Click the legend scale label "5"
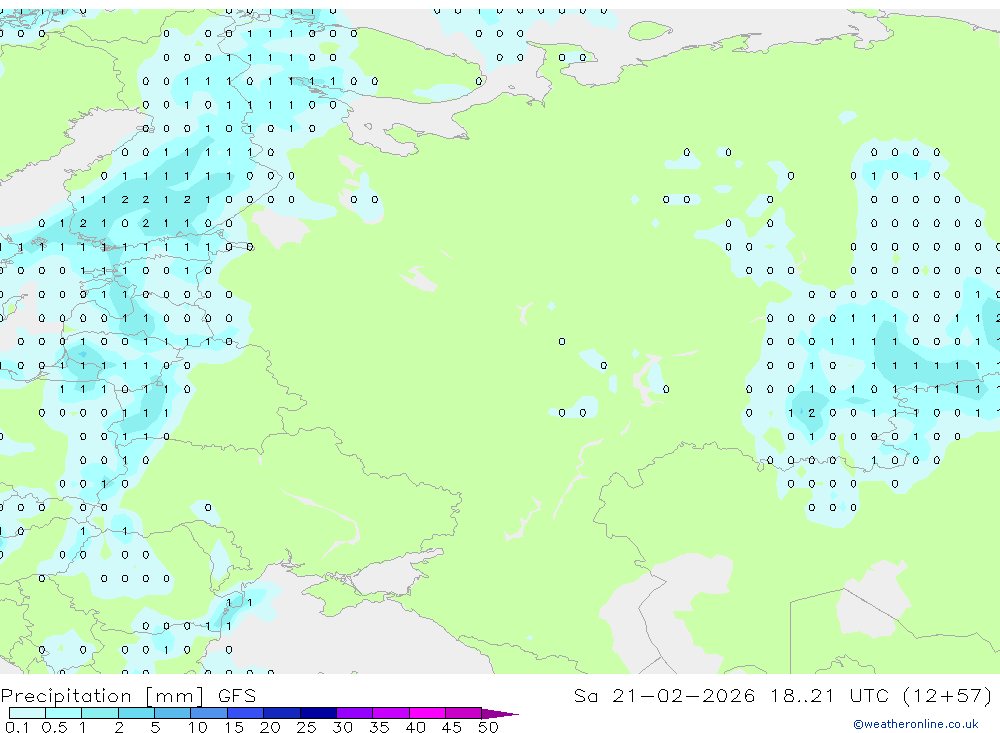The width and height of the screenshot is (1000, 733). 155,727
